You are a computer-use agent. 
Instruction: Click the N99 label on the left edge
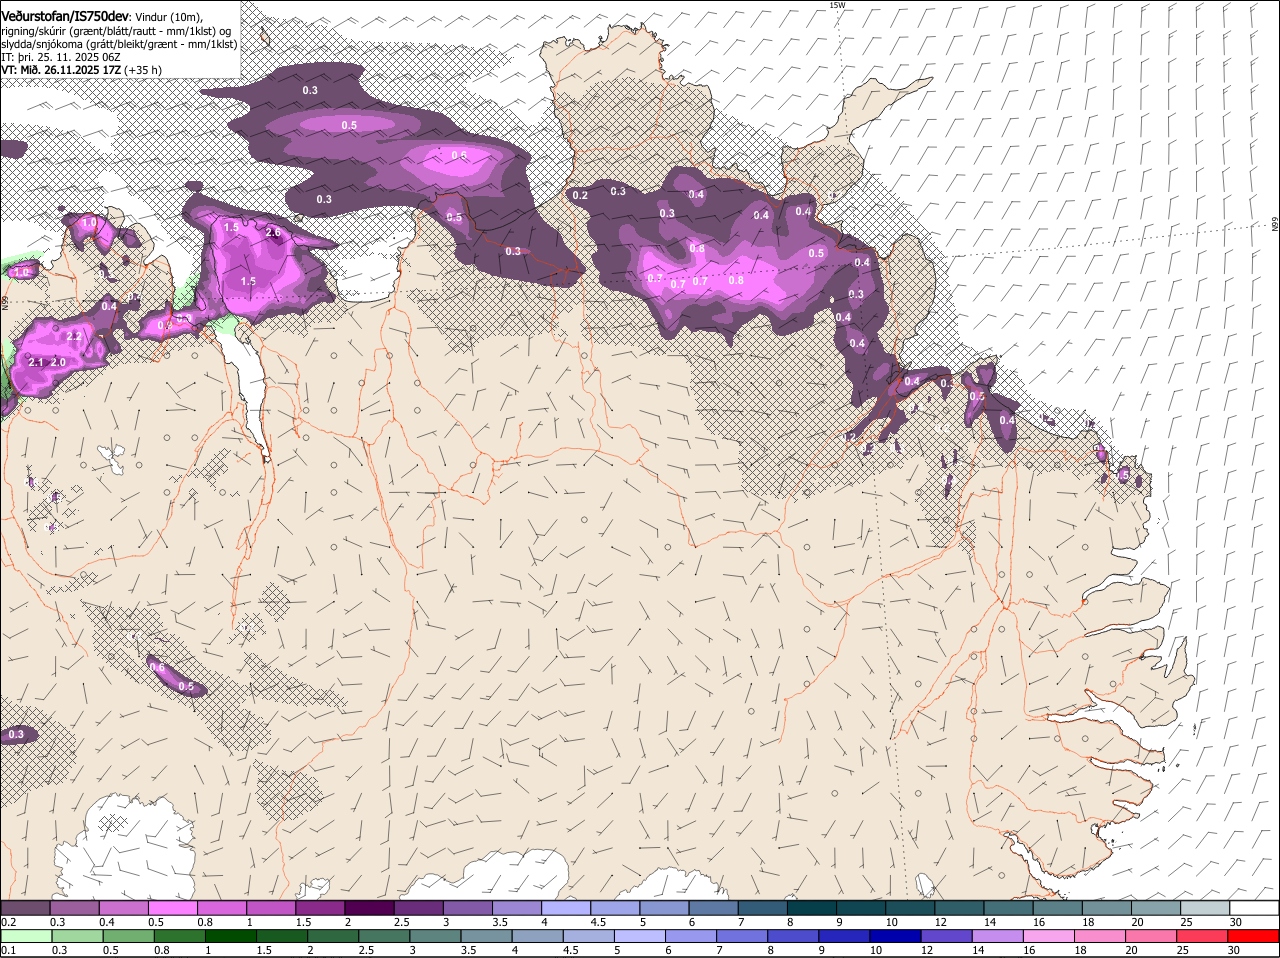pos(5,301)
